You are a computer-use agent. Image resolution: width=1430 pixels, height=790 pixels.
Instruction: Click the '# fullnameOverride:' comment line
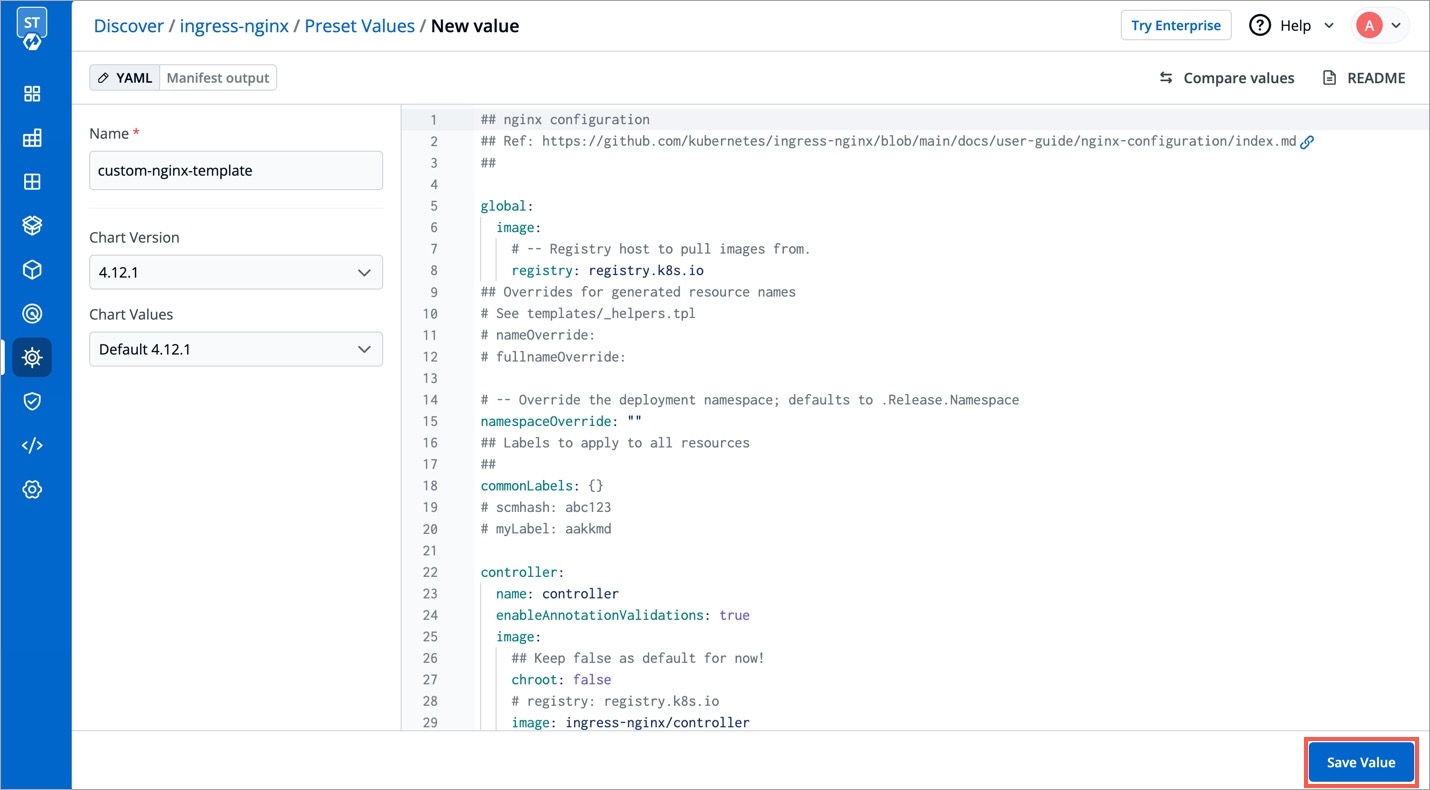553,356
